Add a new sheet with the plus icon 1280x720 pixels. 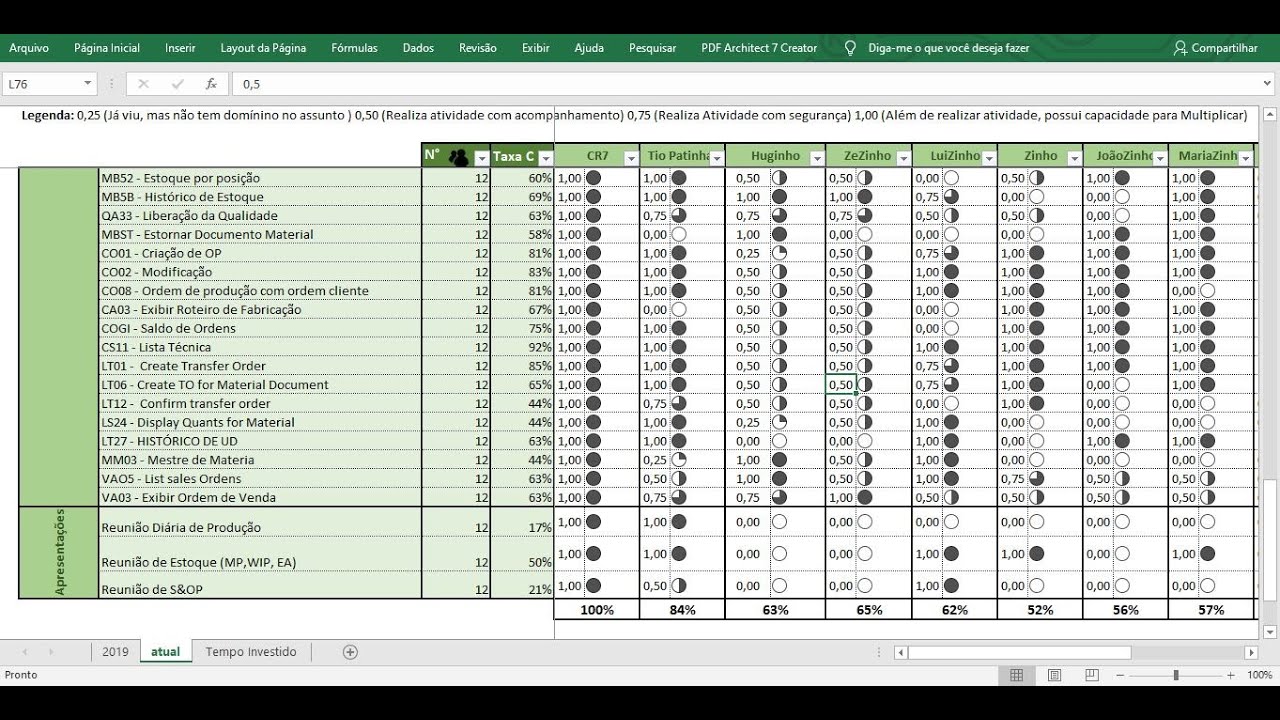[350, 652]
